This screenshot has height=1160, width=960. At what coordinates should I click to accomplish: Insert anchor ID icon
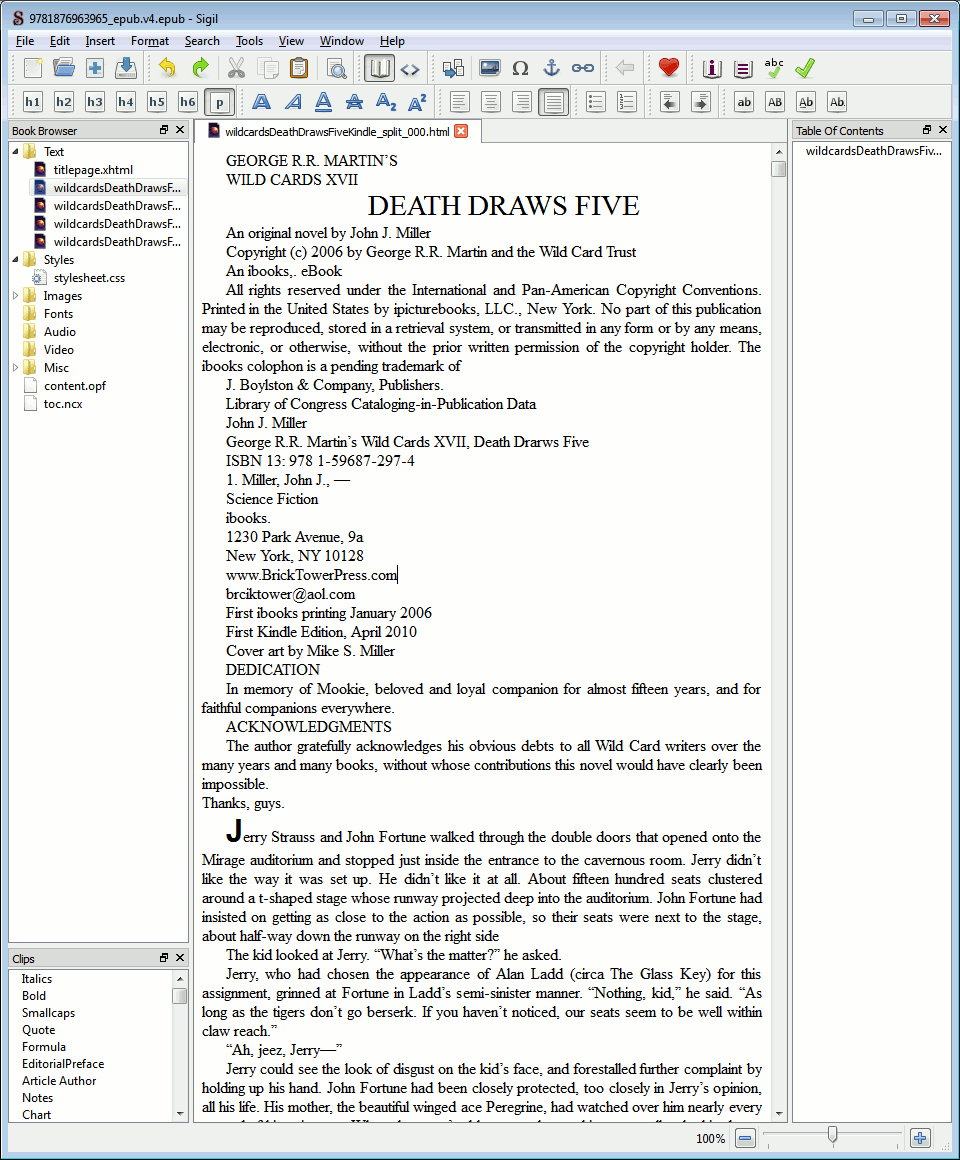pyautogui.click(x=551, y=68)
